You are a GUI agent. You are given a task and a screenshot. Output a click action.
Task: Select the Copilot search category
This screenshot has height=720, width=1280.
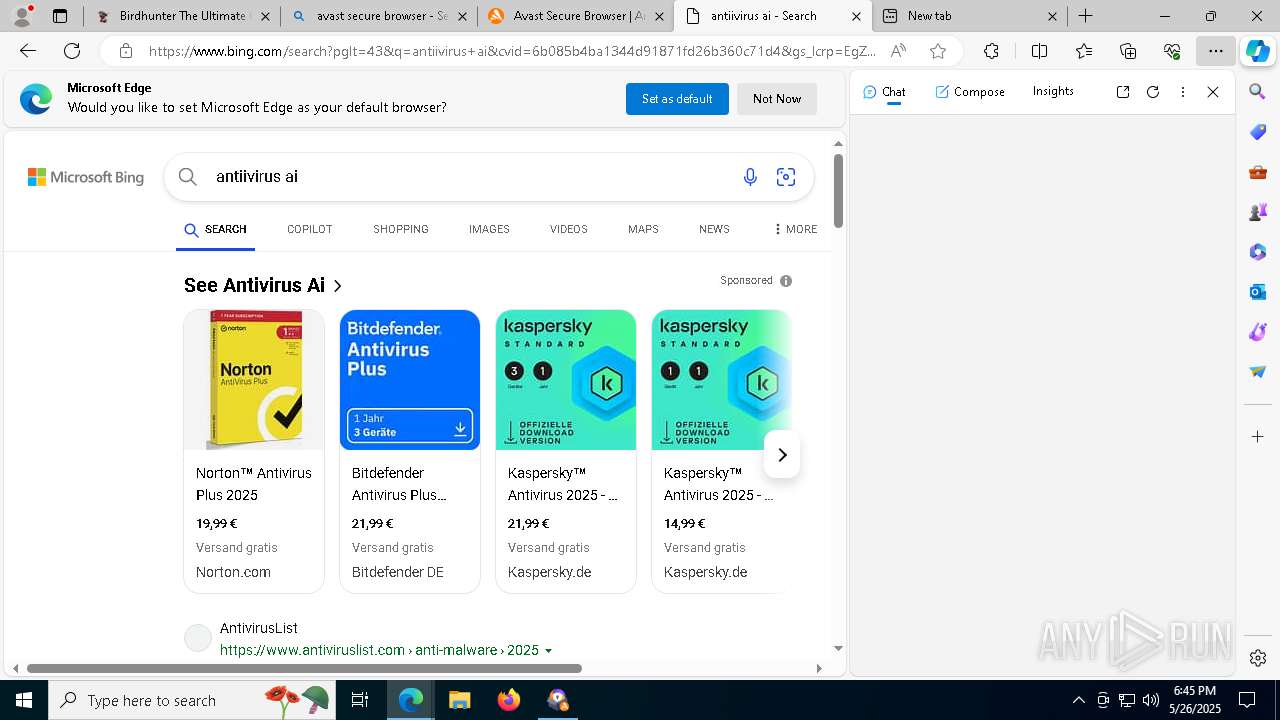point(309,229)
